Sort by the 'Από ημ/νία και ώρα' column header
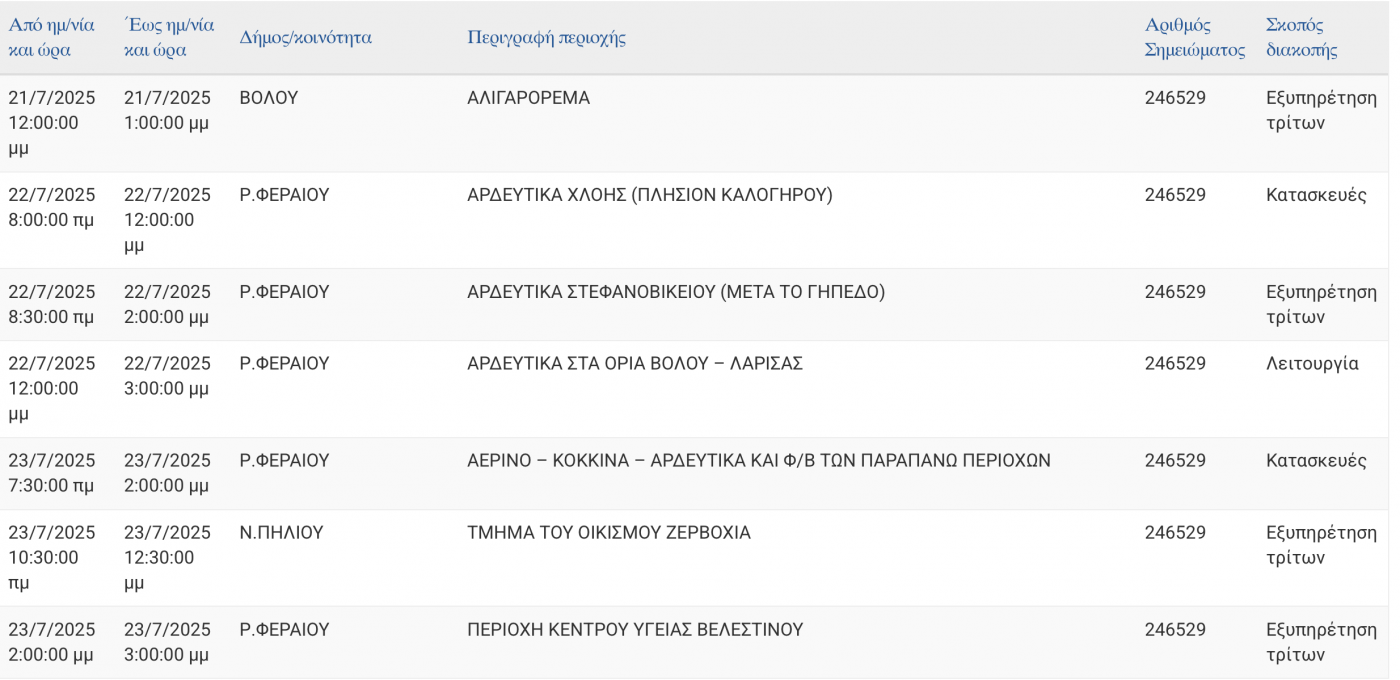This screenshot has height=680, width=1400. point(52,38)
